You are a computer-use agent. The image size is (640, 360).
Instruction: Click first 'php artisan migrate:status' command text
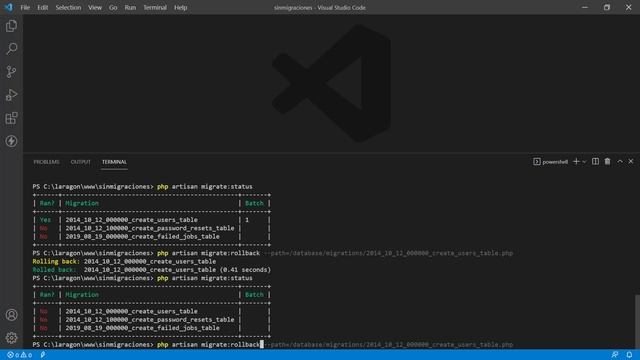tap(204, 187)
